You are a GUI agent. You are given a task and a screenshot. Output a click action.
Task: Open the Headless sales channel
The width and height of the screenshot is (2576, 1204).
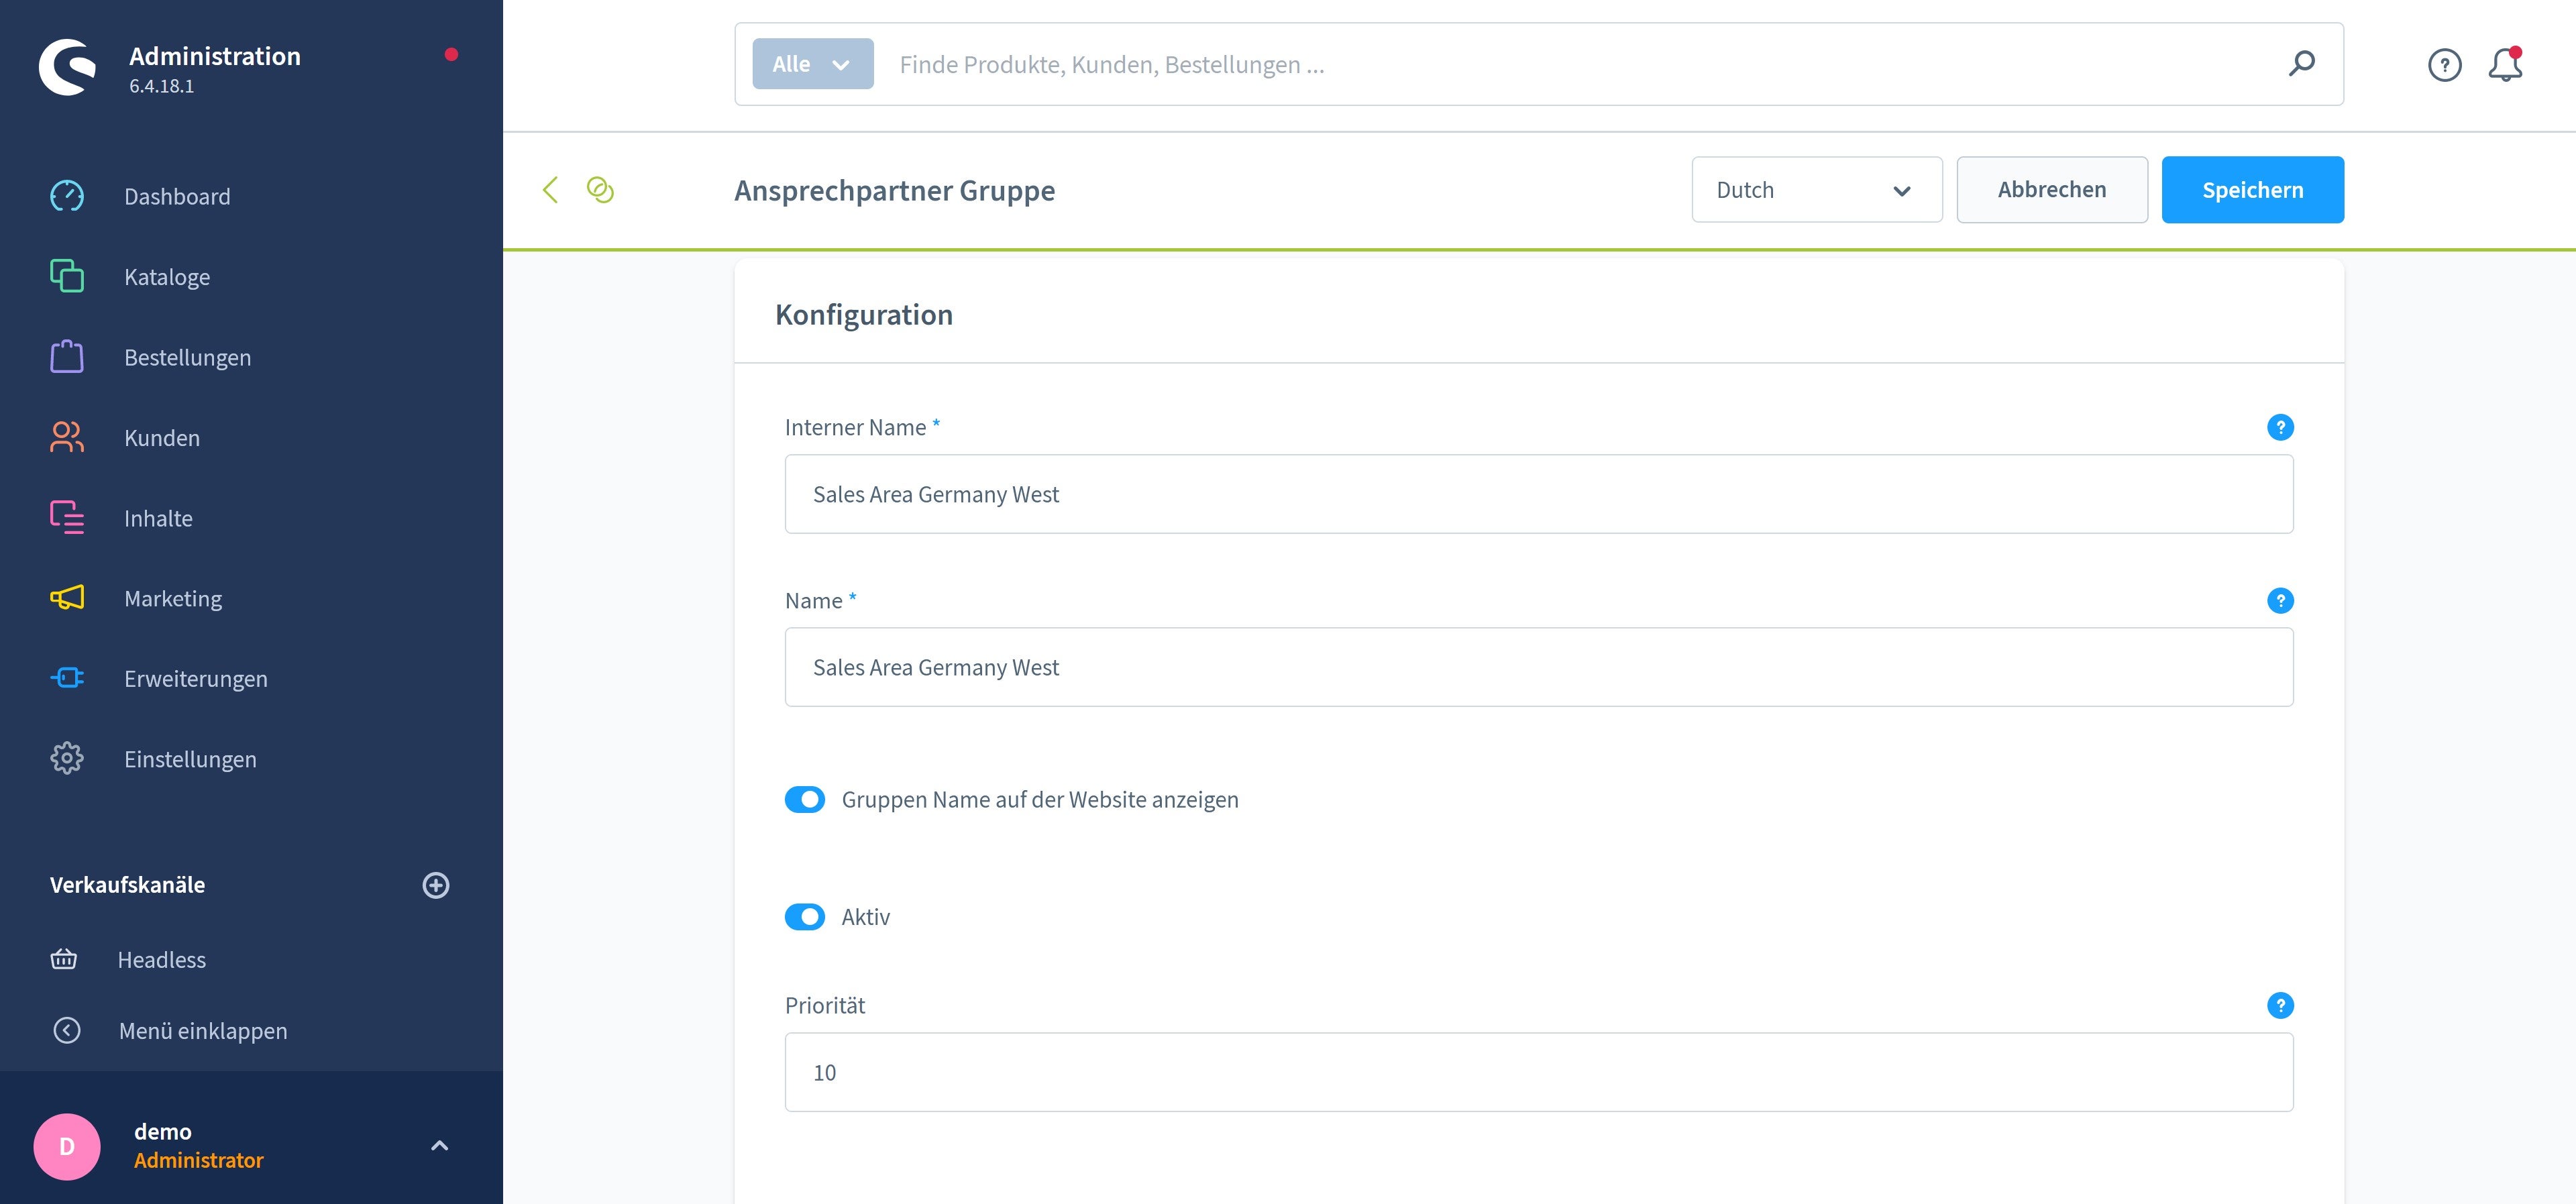click(x=250, y=959)
